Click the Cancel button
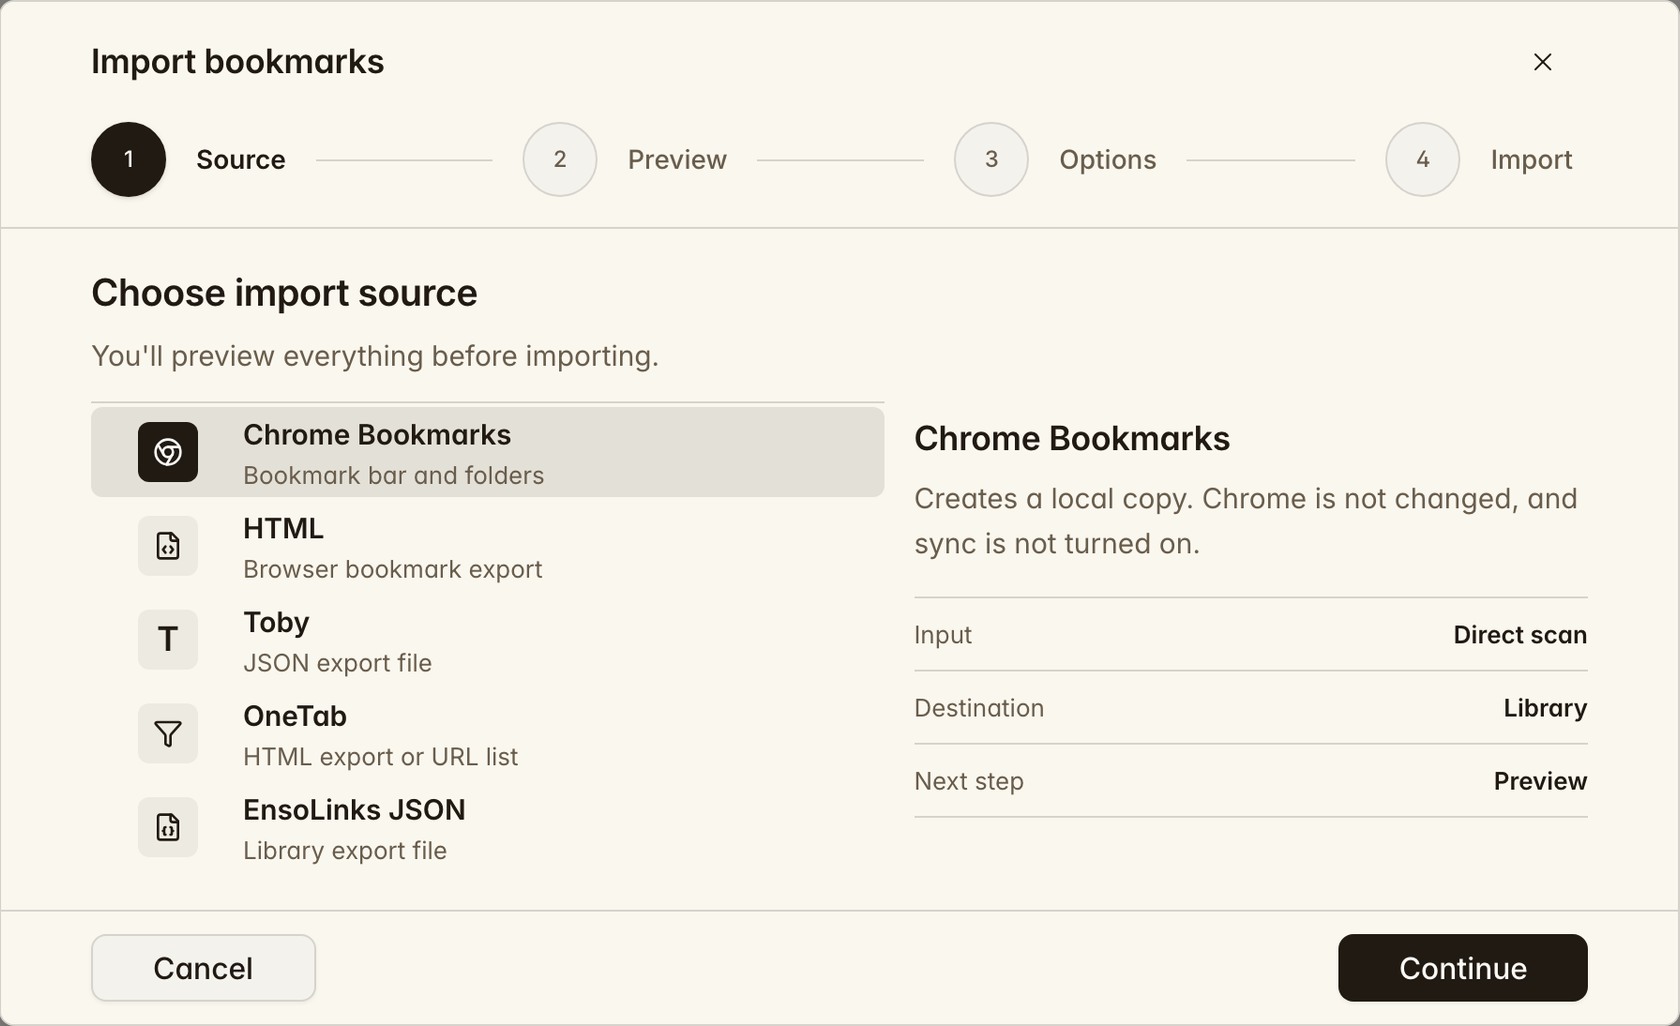Image resolution: width=1680 pixels, height=1026 pixels. [x=203, y=968]
